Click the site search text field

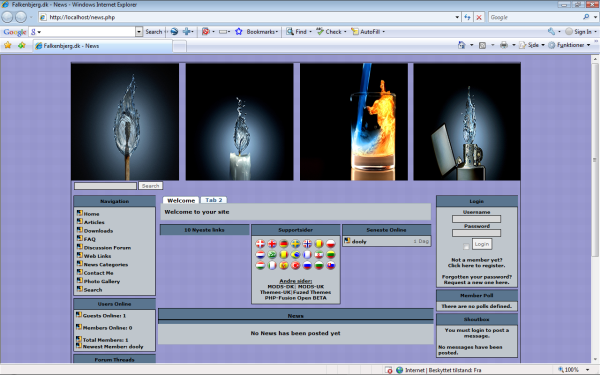(x=105, y=186)
